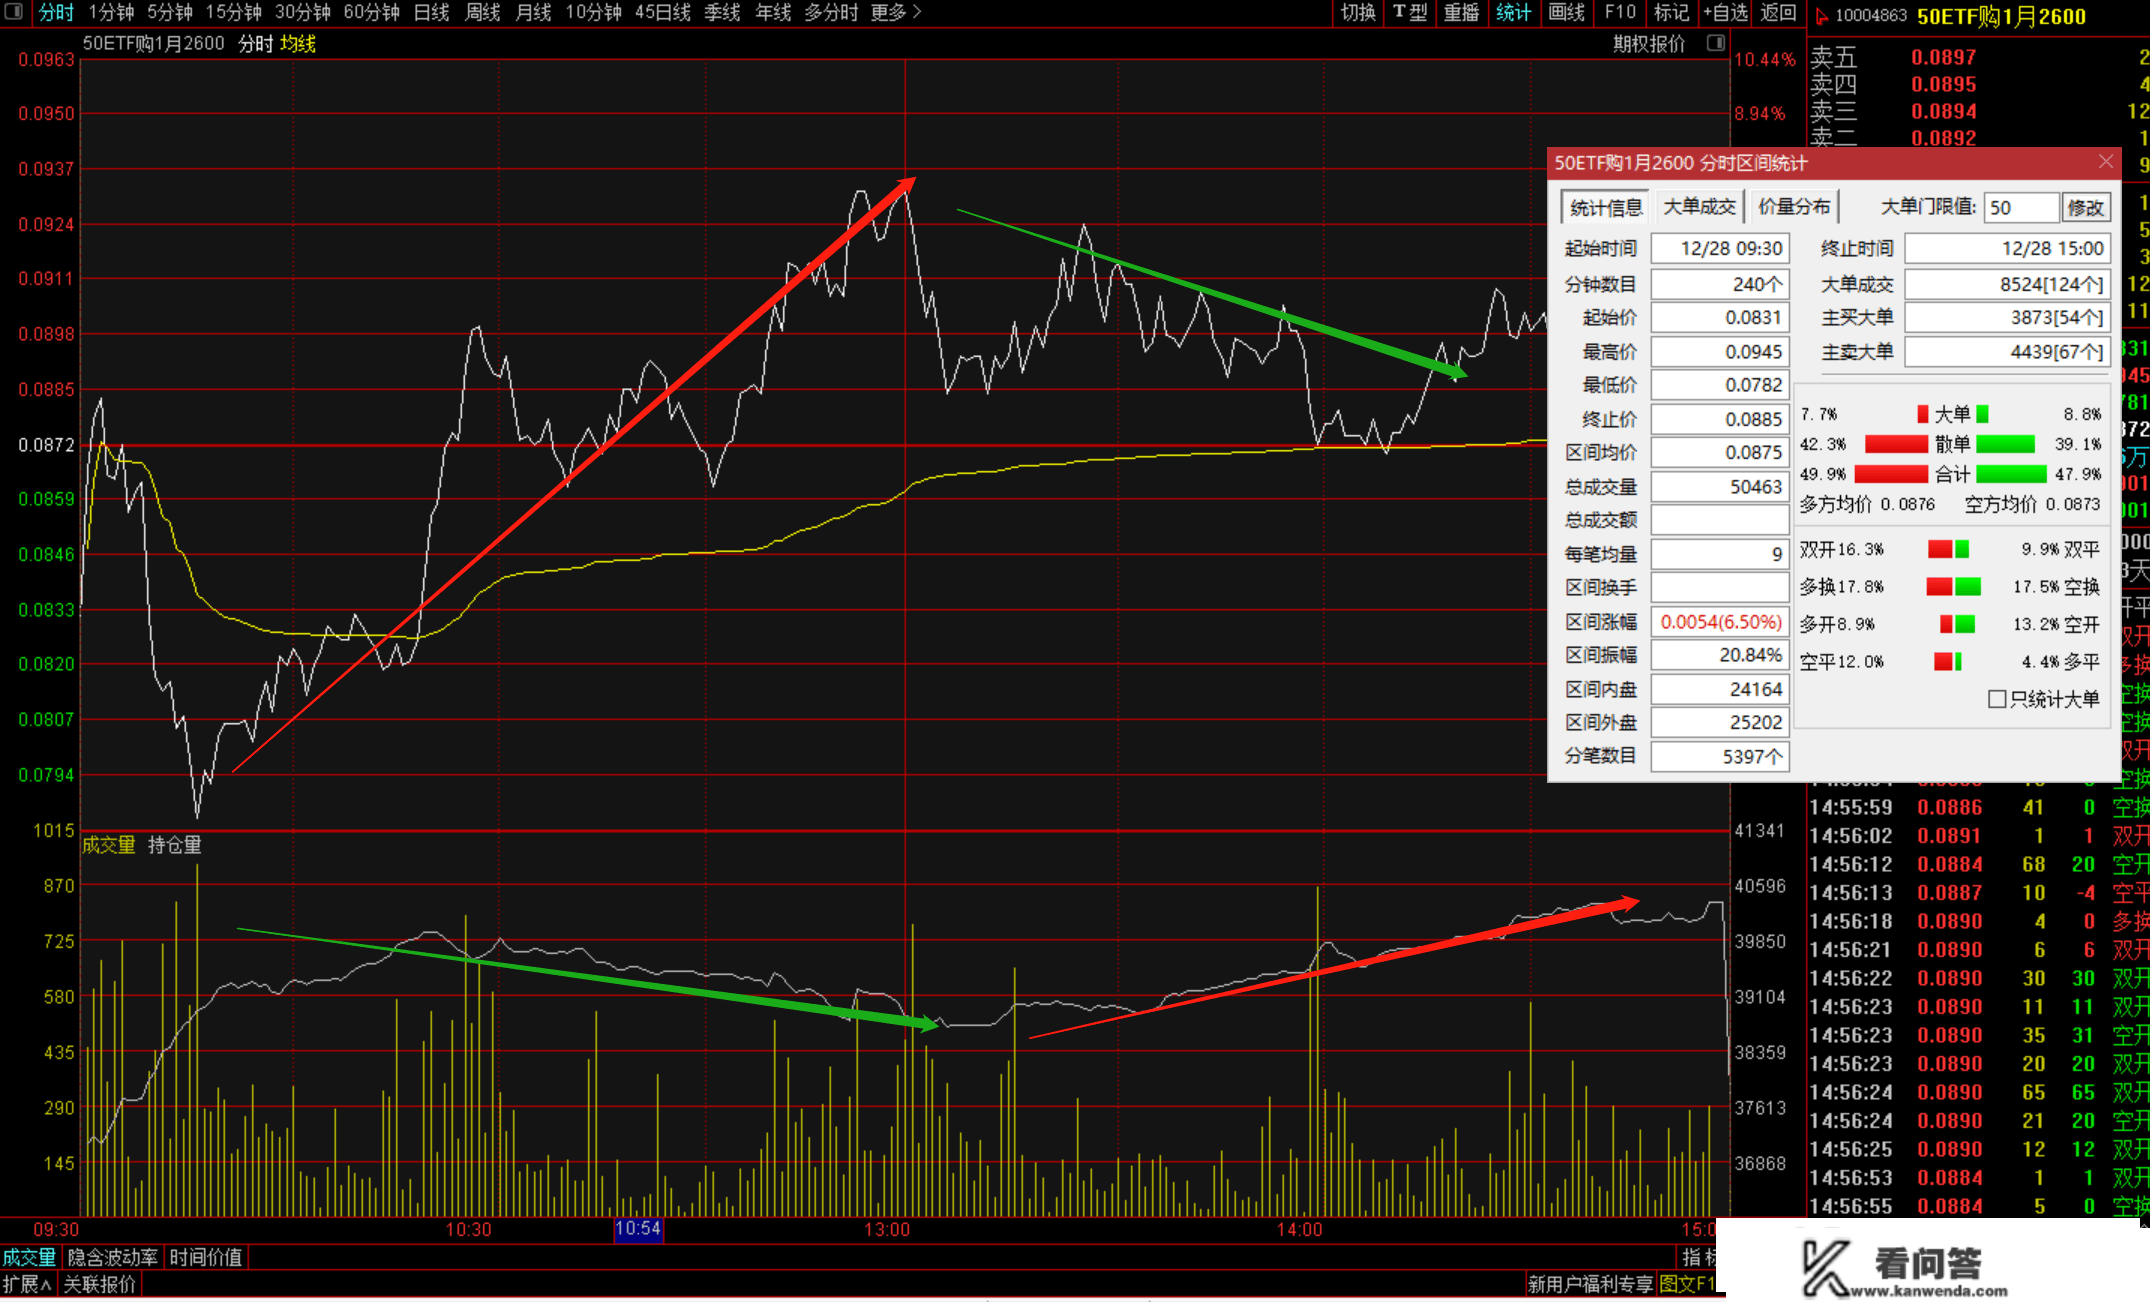Image resolution: width=2150 pixels, height=1302 pixels.
Task: Open the 关联报价 tab
Action: click(100, 1284)
